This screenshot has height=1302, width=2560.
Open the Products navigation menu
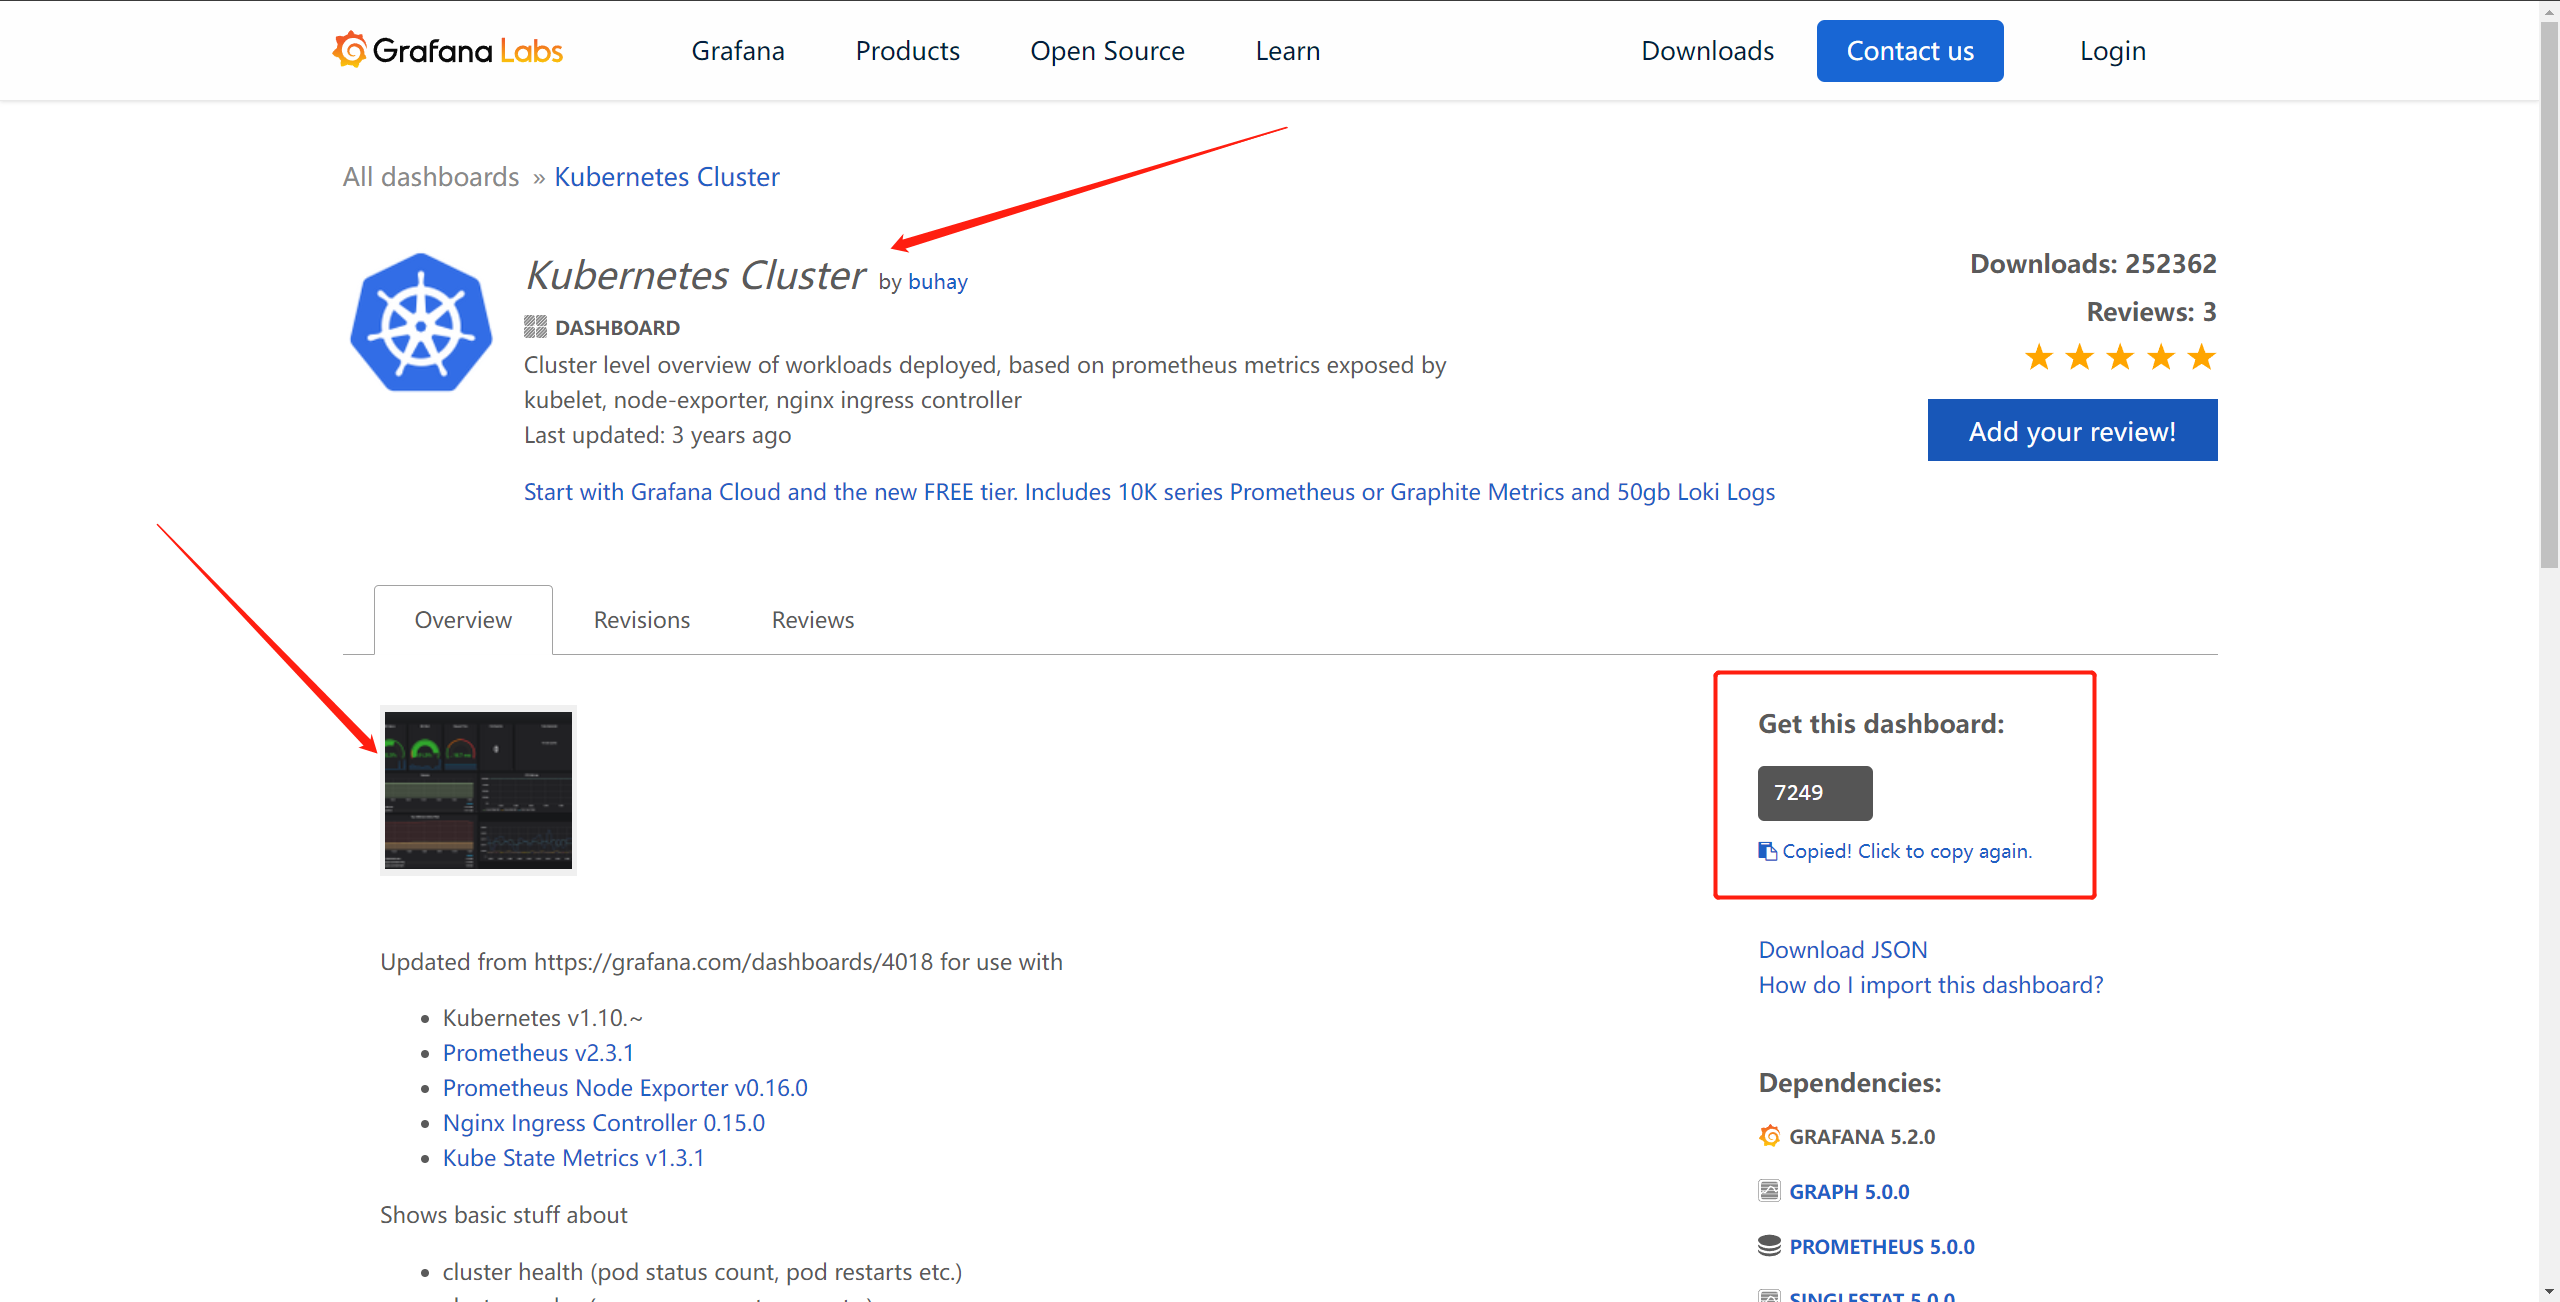point(907,51)
